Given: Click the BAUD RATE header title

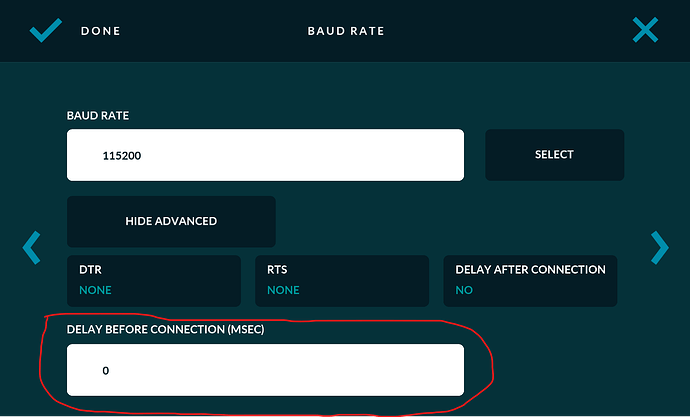Looking at the screenshot, I should coord(345,31).
